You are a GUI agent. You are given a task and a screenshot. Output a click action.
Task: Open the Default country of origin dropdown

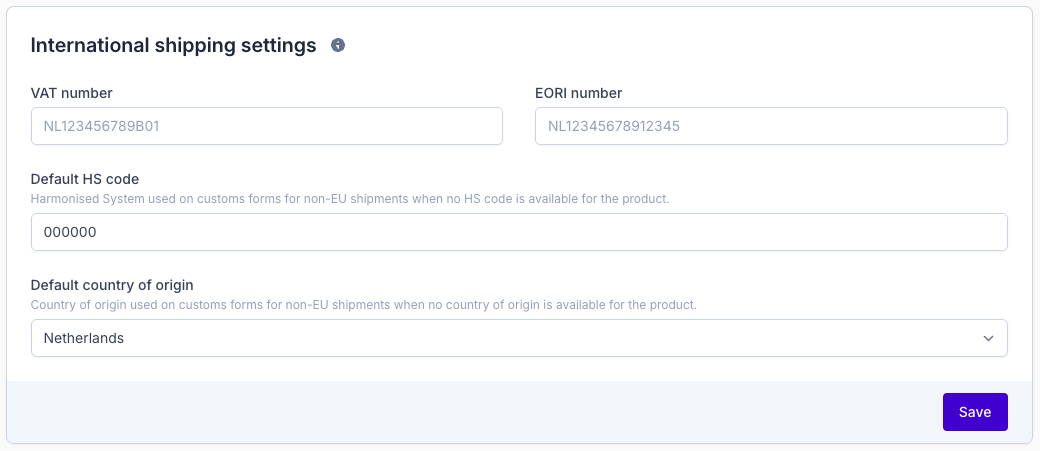coord(519,338)
